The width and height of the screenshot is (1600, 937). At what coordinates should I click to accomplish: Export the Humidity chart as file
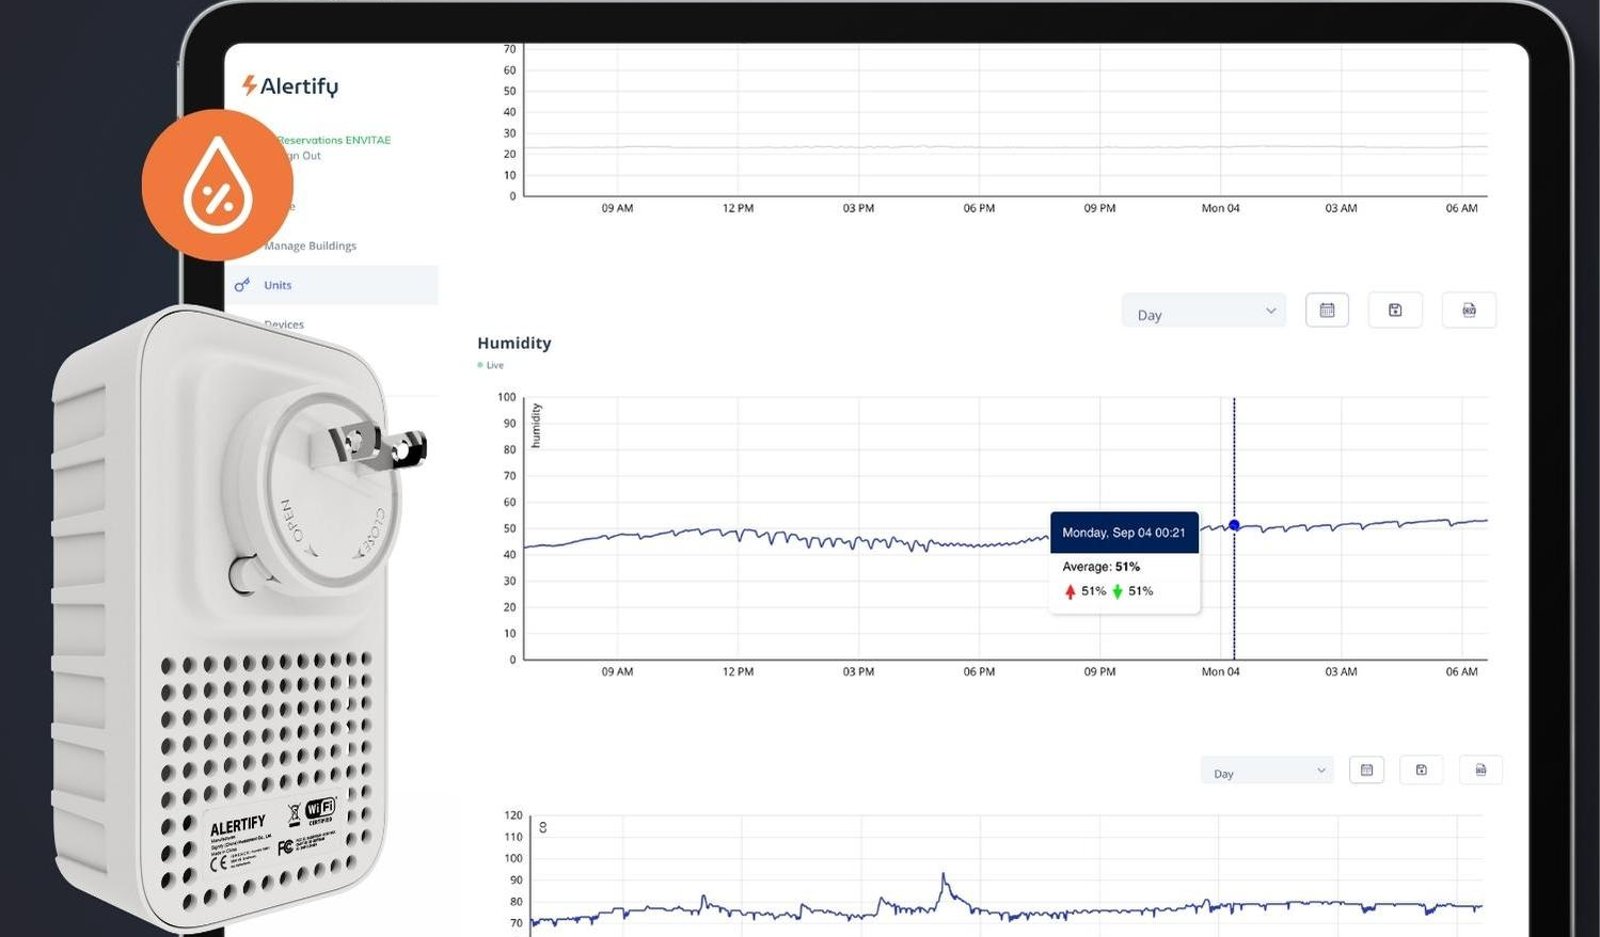1469,310
